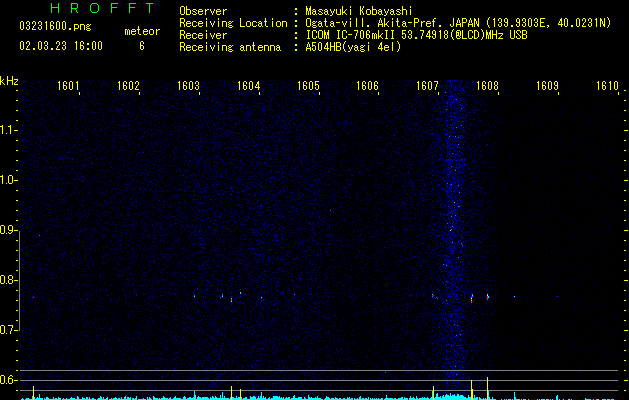This screenshot has width=629, height=400.
Task: Click frequency axis label 1.0
Action: (x=8, y=180)
